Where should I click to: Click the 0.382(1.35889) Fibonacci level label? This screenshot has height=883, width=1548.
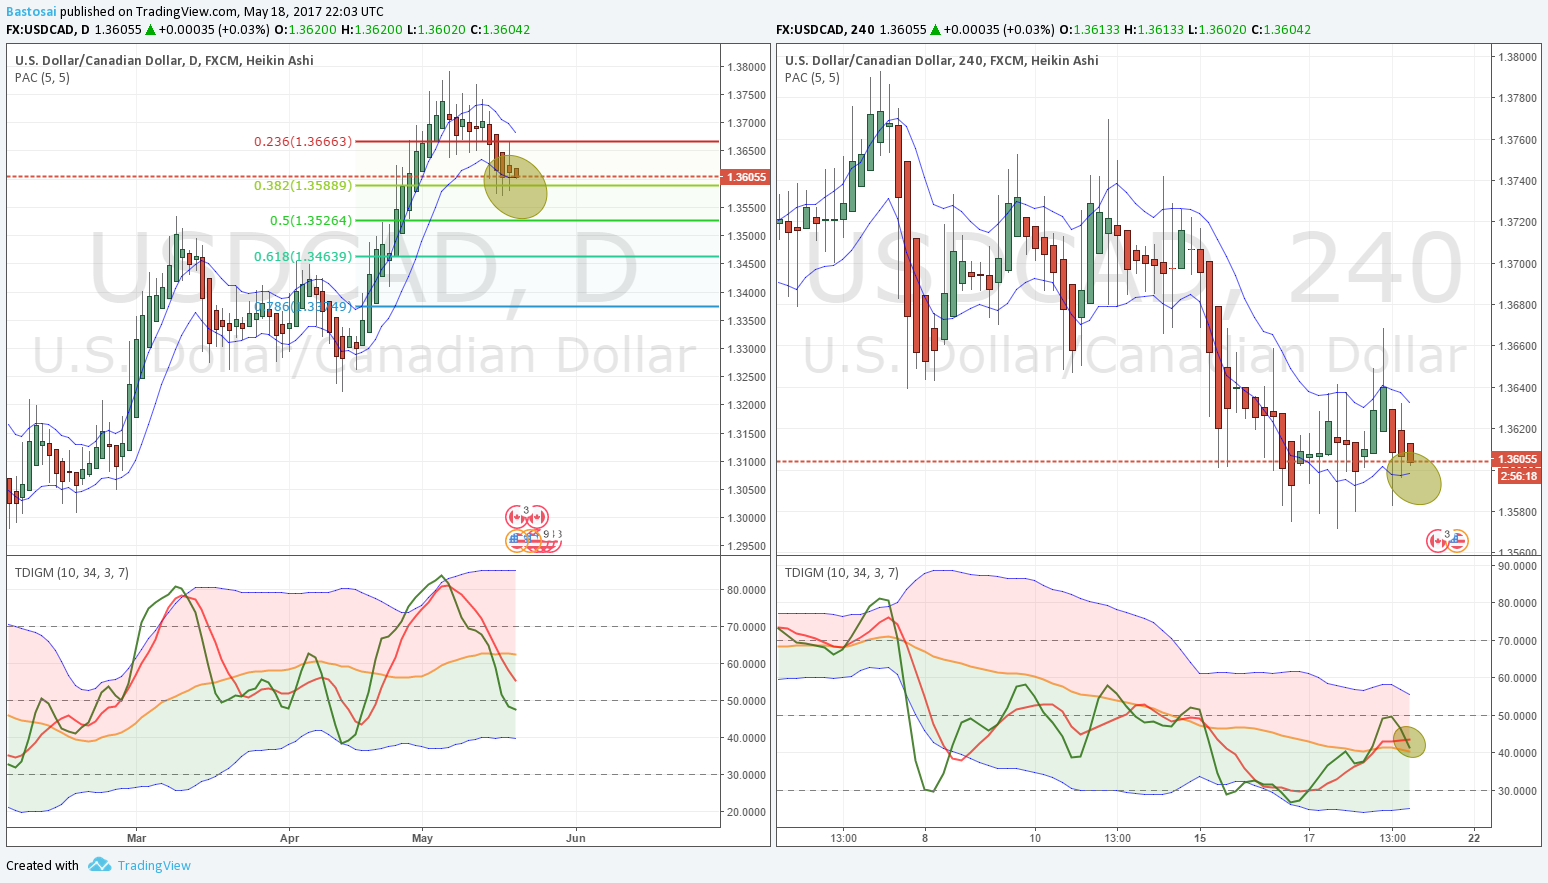point(303,185)
